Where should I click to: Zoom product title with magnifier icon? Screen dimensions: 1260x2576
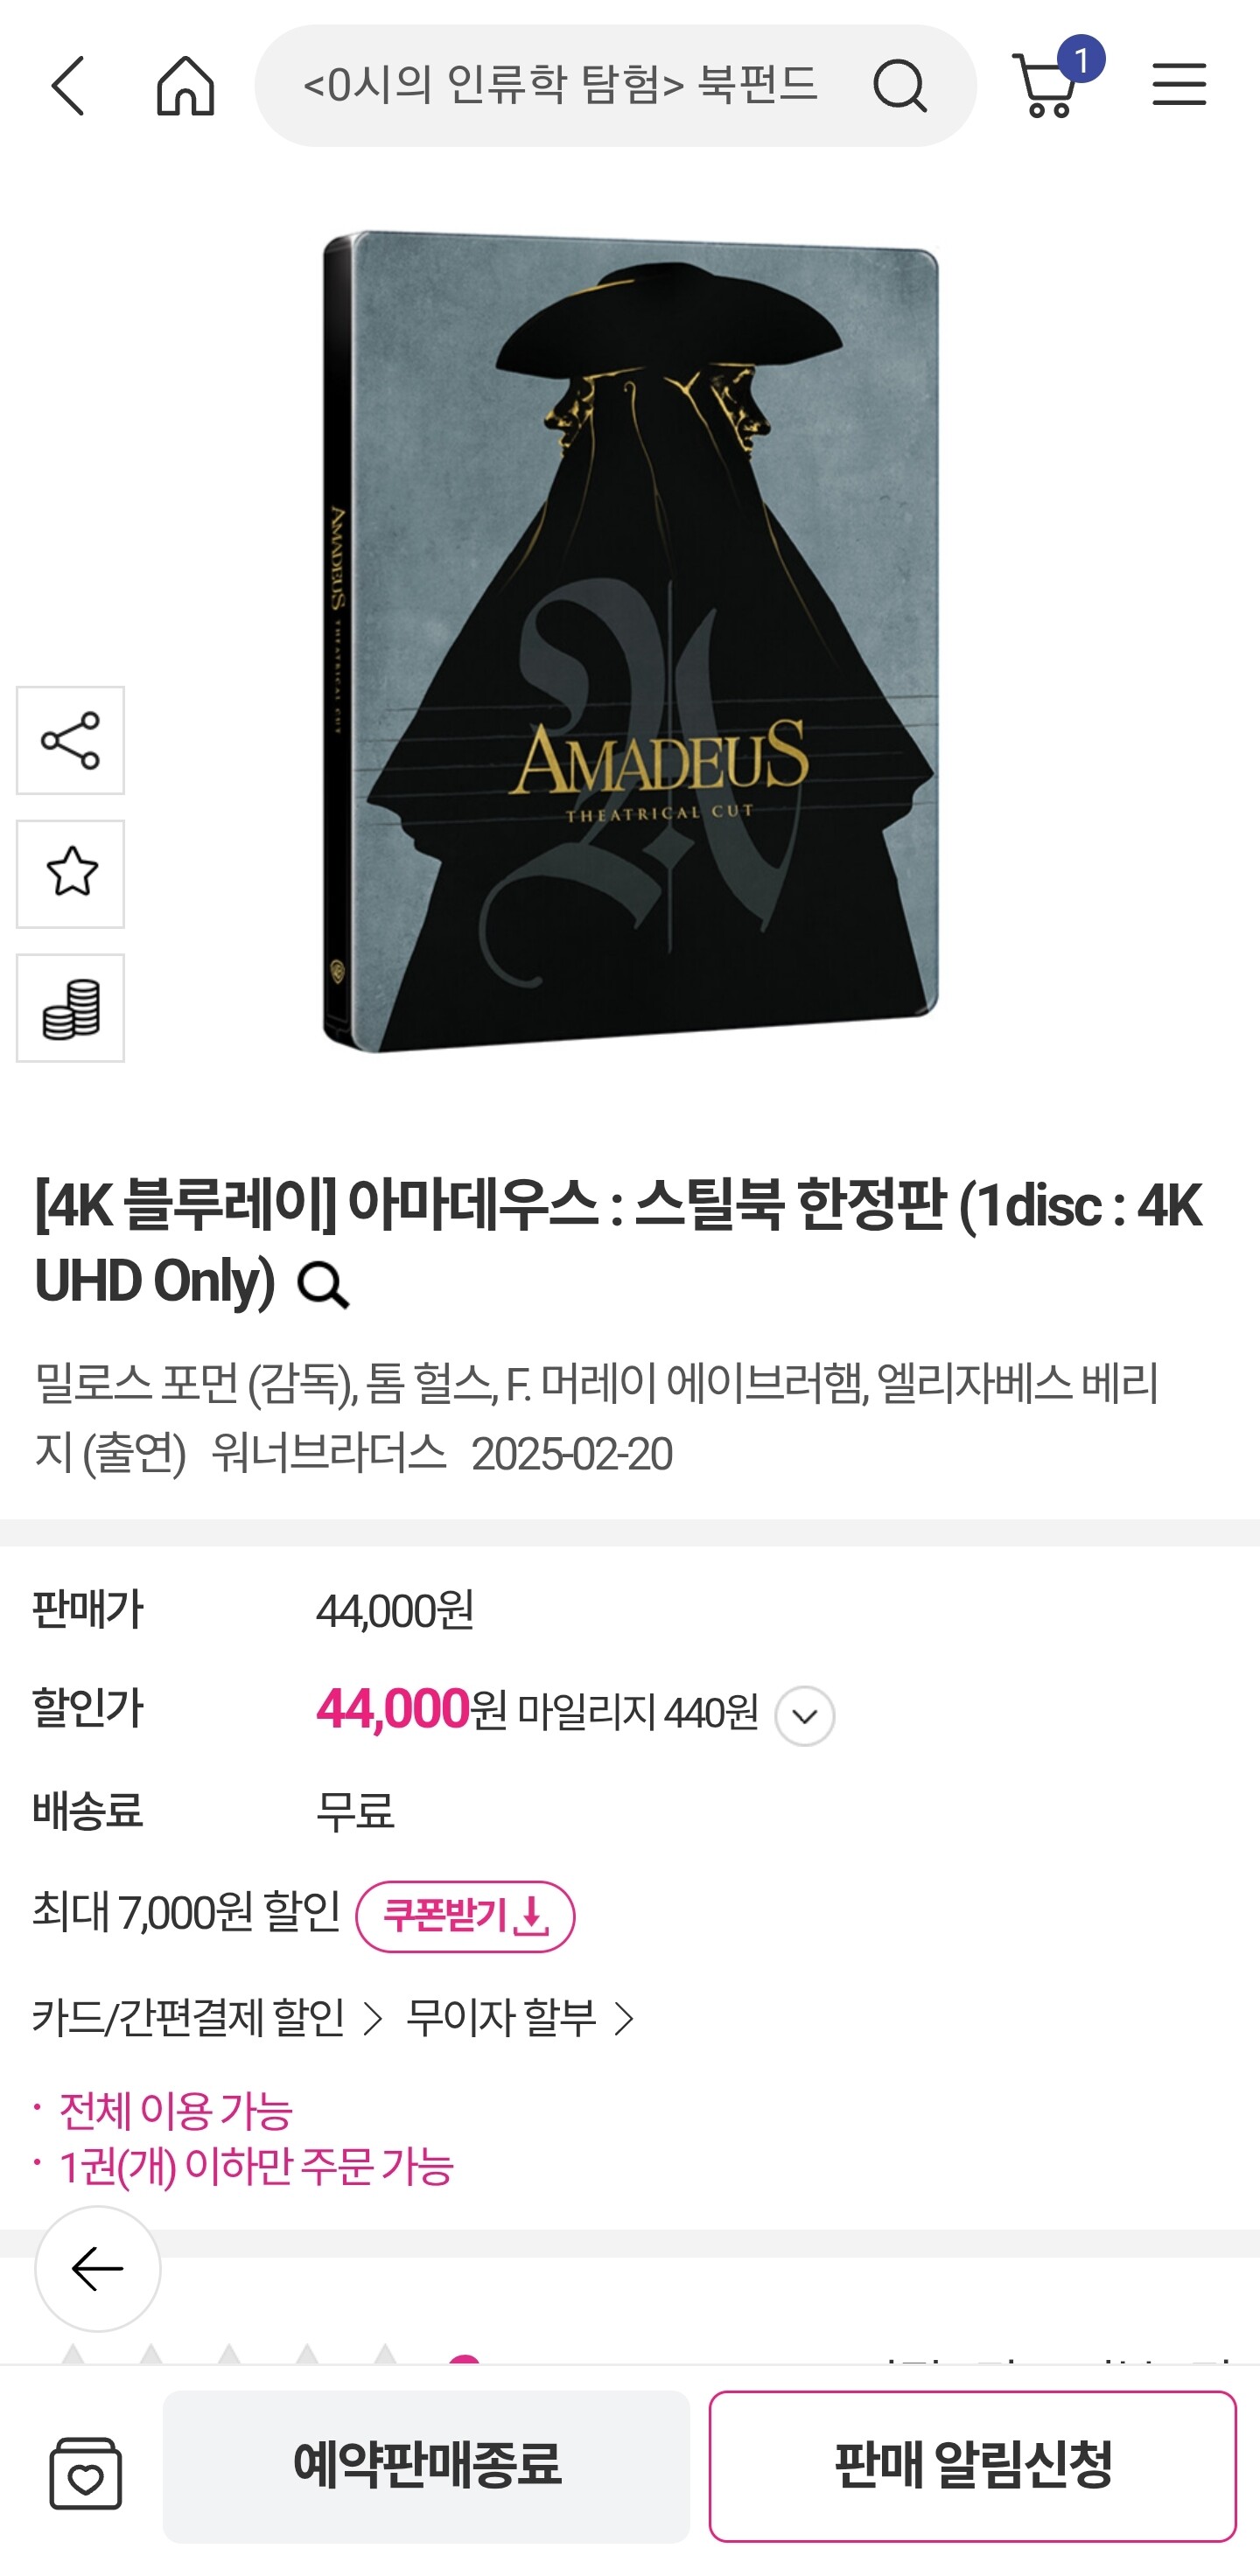pos(323,1284)
